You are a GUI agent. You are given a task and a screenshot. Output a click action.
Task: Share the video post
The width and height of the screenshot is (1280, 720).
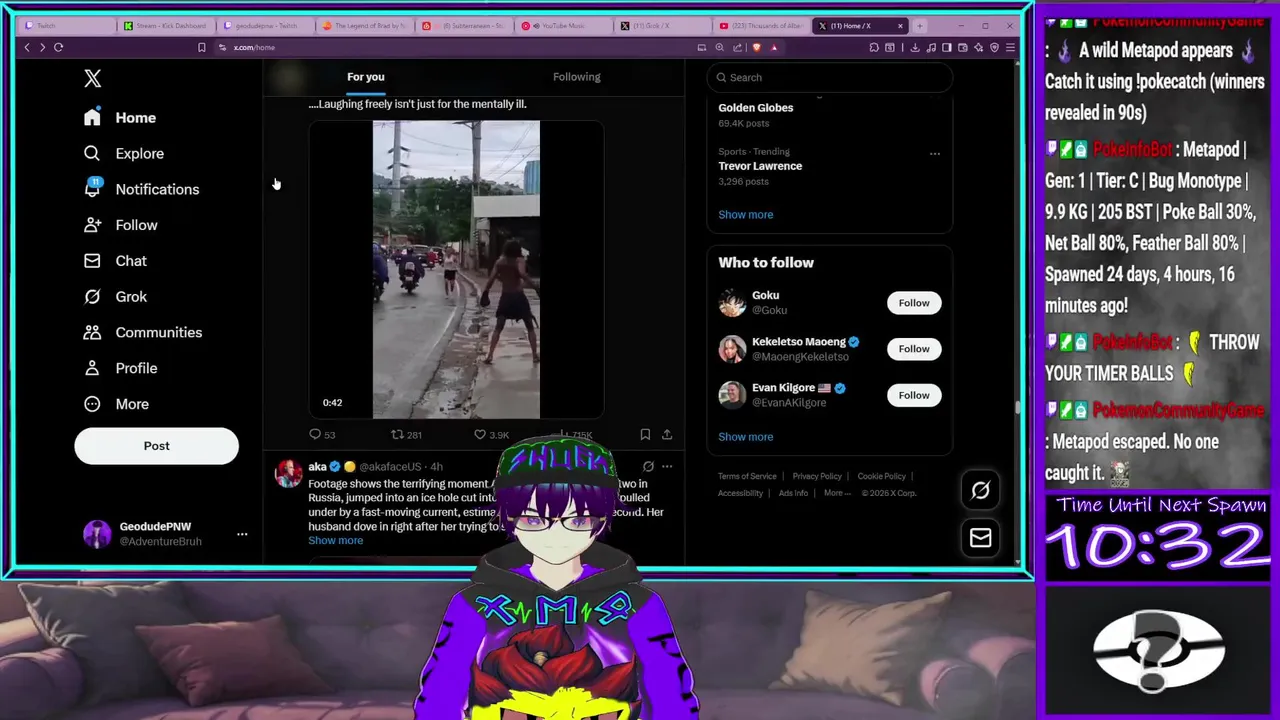(x=667, y=434)
